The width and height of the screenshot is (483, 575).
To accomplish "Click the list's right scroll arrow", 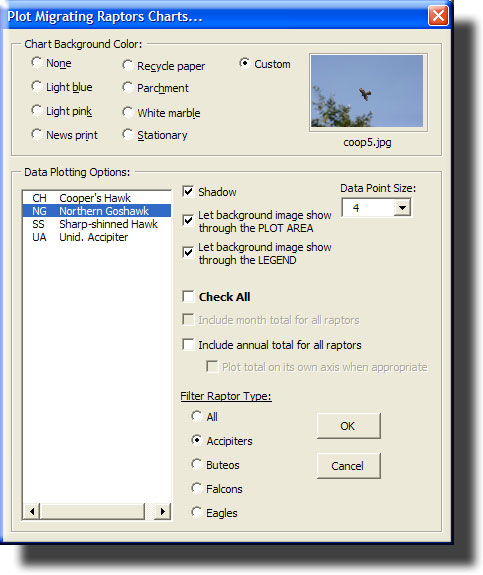I will [x=162, y=511].
